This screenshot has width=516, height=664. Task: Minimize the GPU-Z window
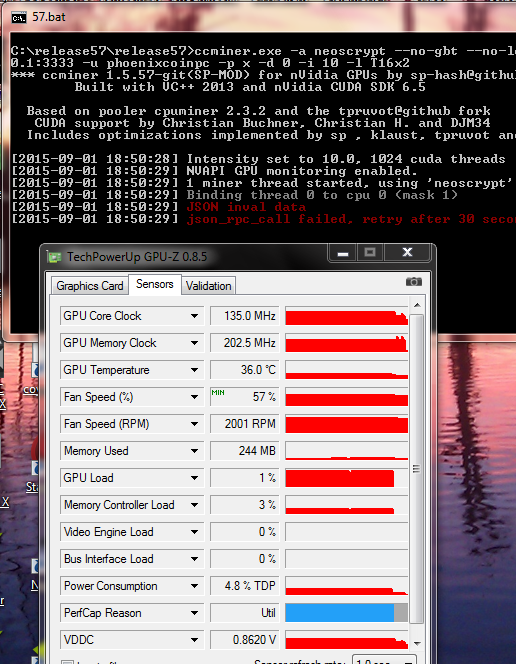[x=343, y=253]
